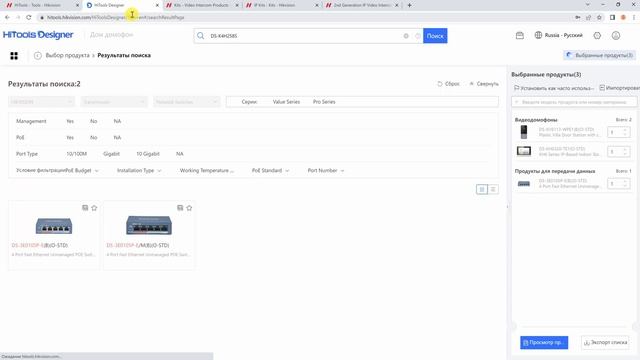The image size is (640, 360).
Task: Toggle Выбранные продукты(3) panel button
Action: click(600, 56)
